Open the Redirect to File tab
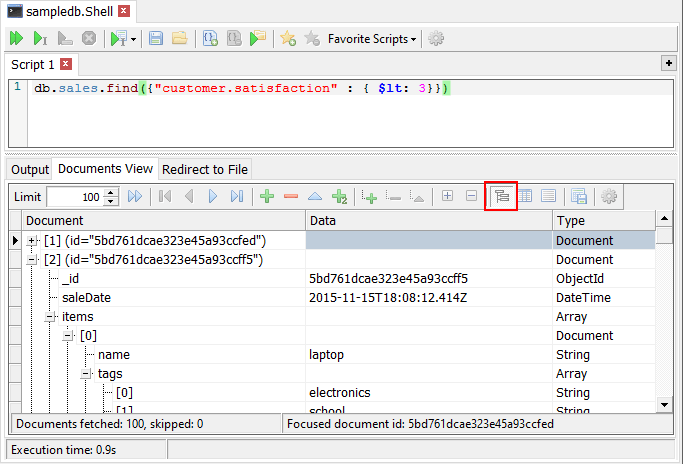 204,170
